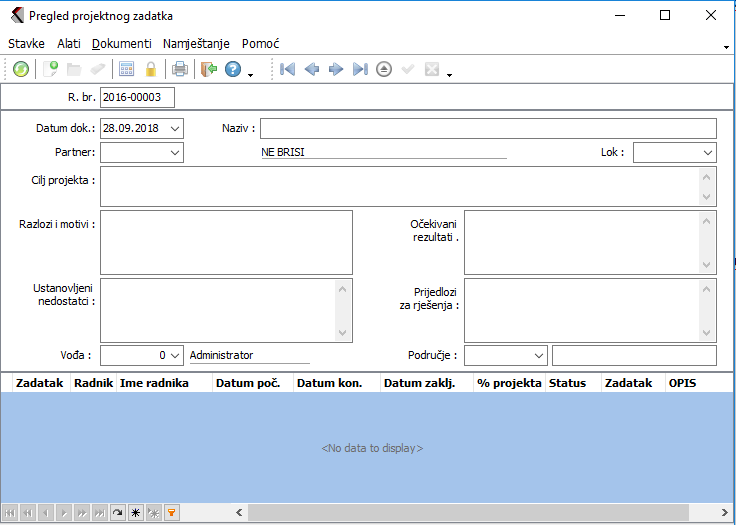Click the Ime radnika column header
This screenshot has width=736, height=525.
click(x=154, y=383)
